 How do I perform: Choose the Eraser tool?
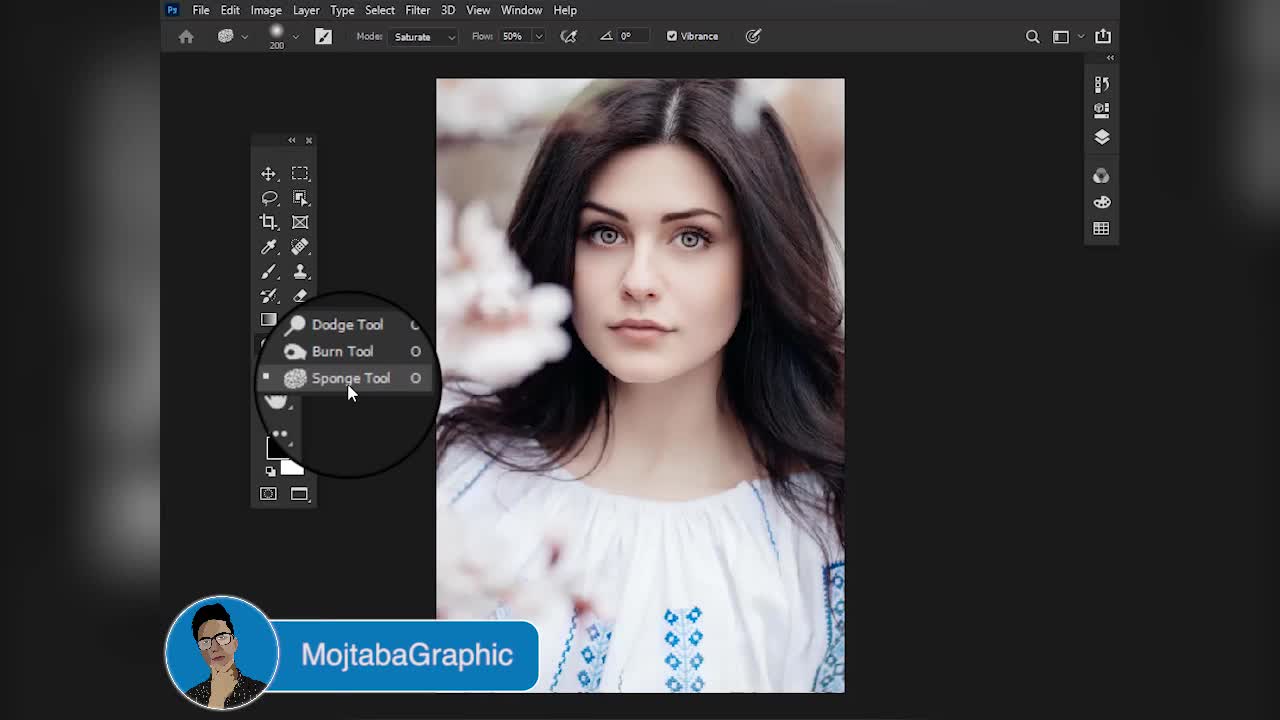(300, 296)
